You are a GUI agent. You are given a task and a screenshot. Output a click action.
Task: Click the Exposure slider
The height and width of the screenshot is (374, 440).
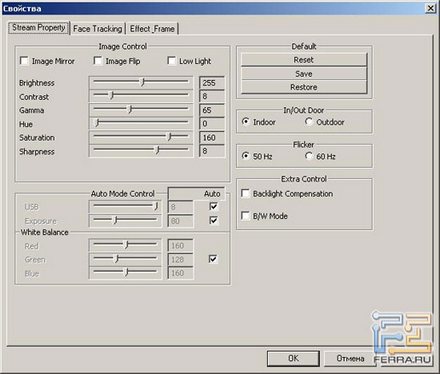tap(125, 220)
